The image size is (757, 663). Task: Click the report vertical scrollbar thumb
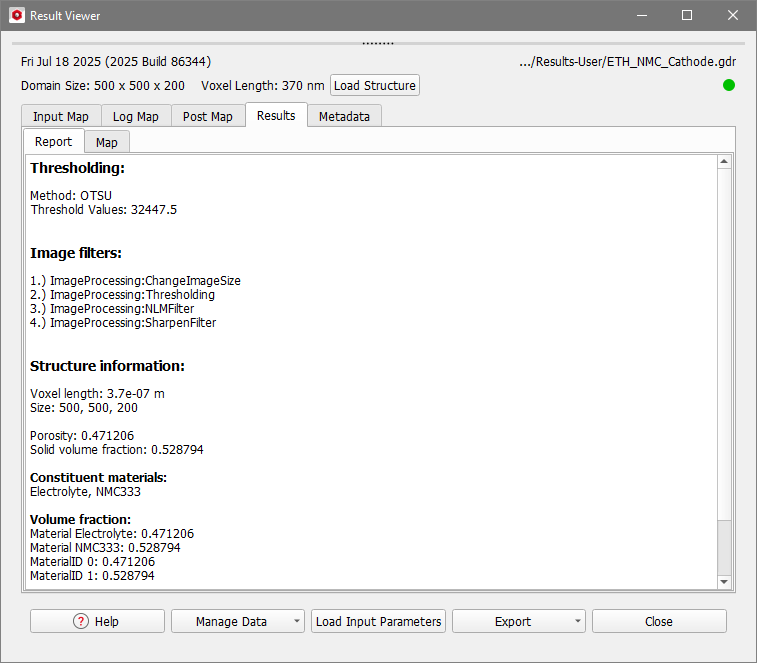click(x=725, y=545)
